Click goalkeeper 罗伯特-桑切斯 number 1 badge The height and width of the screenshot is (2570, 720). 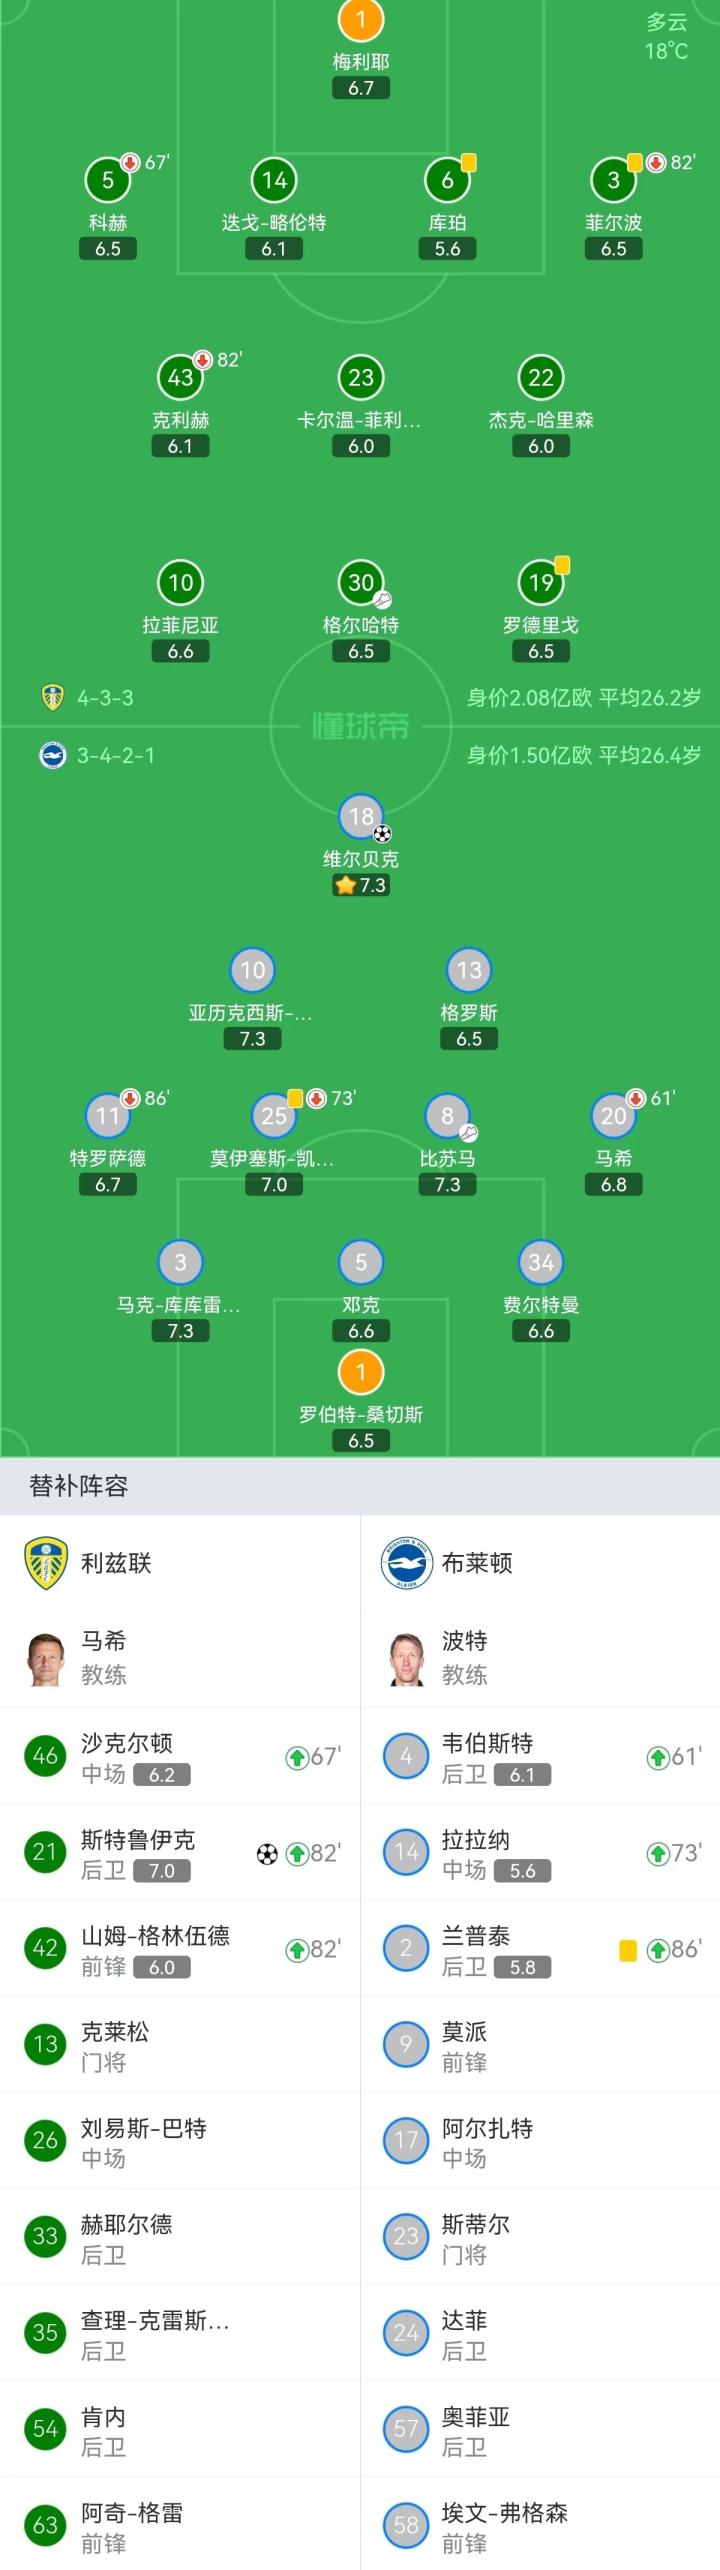click(361, 1372)
